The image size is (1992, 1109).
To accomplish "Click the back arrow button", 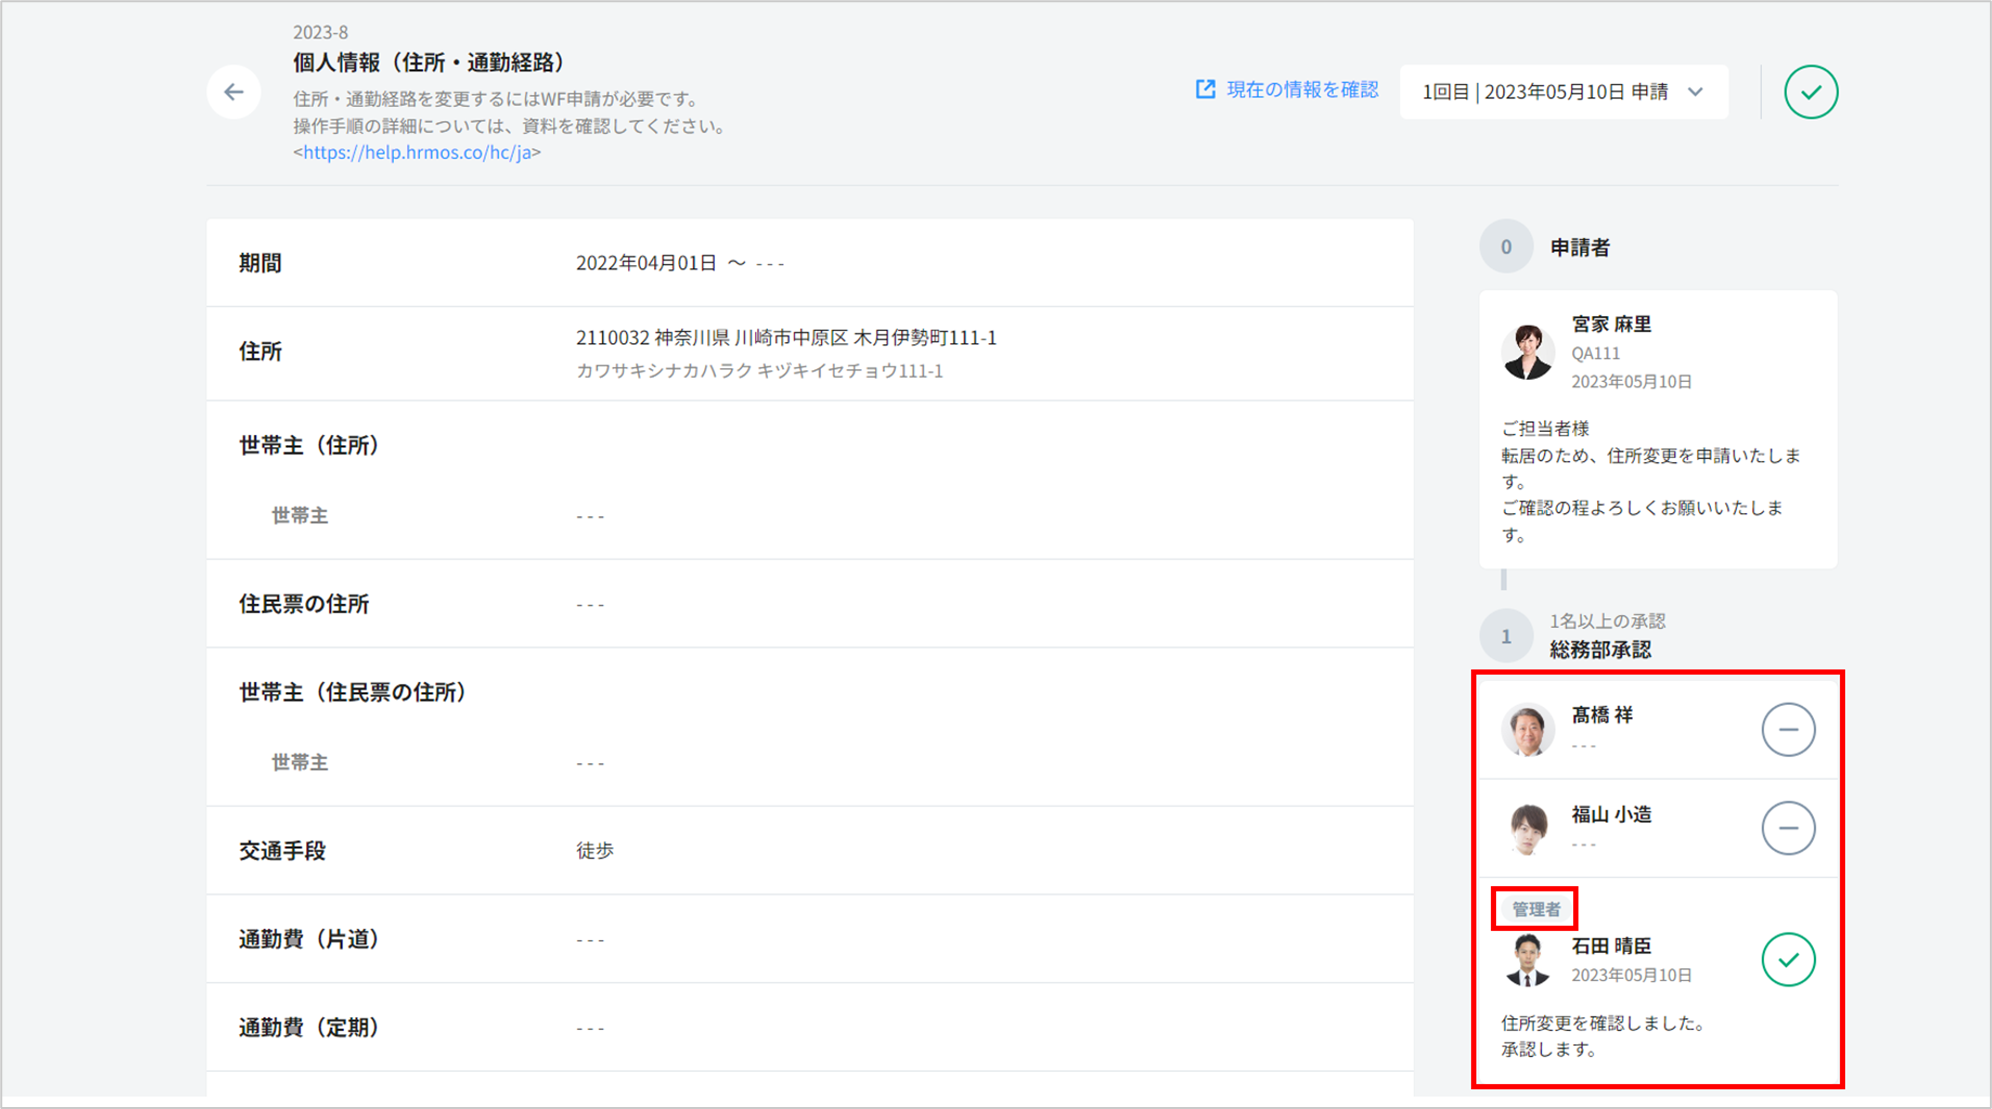I will click(234, 92).
